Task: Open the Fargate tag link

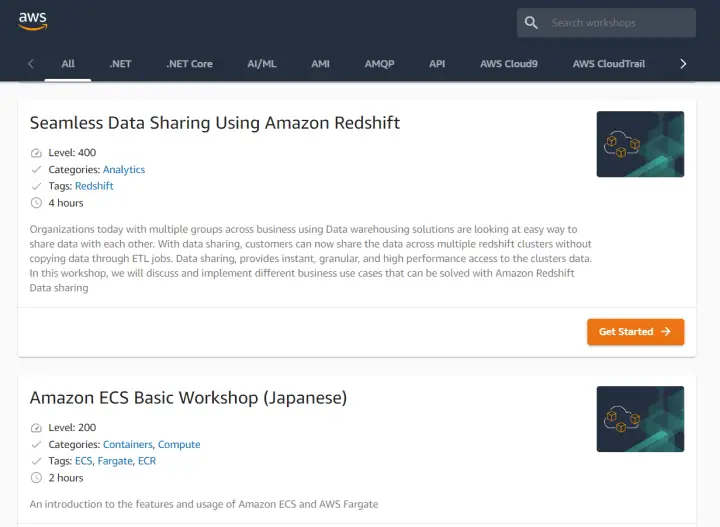Action: [x=115, y=461]
